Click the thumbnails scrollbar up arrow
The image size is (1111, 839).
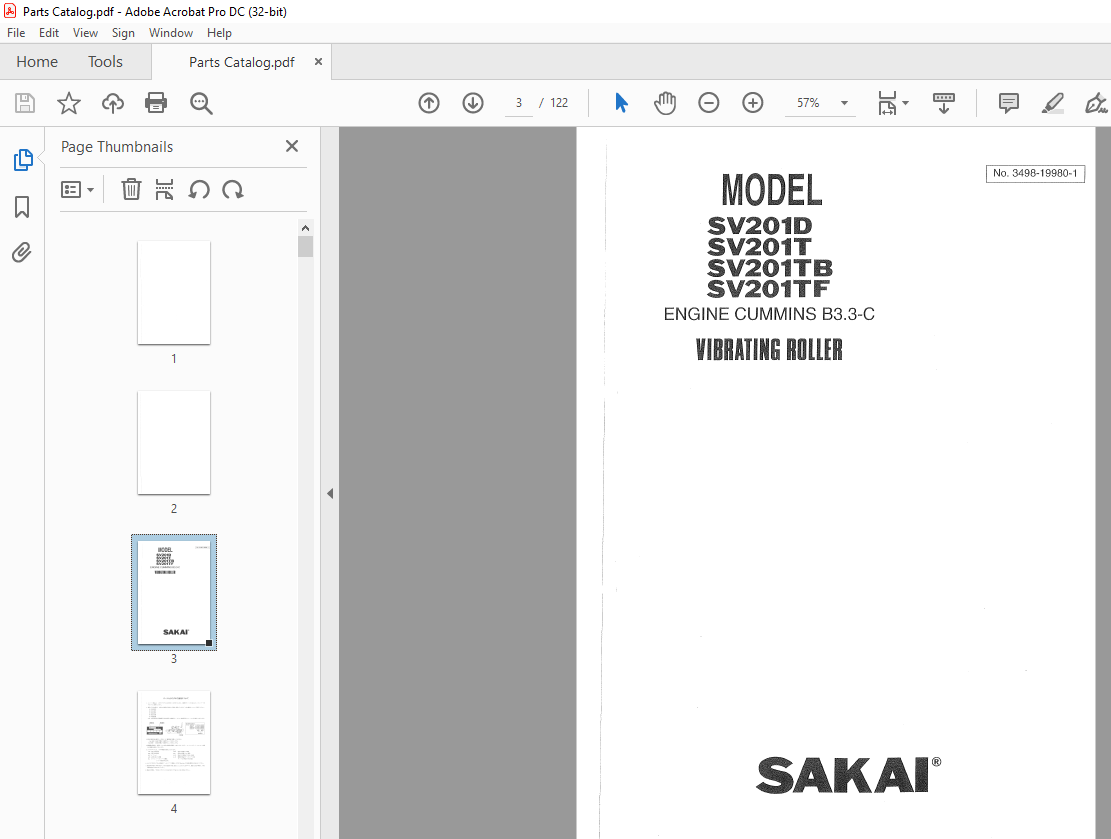click(x=305, y=228)
